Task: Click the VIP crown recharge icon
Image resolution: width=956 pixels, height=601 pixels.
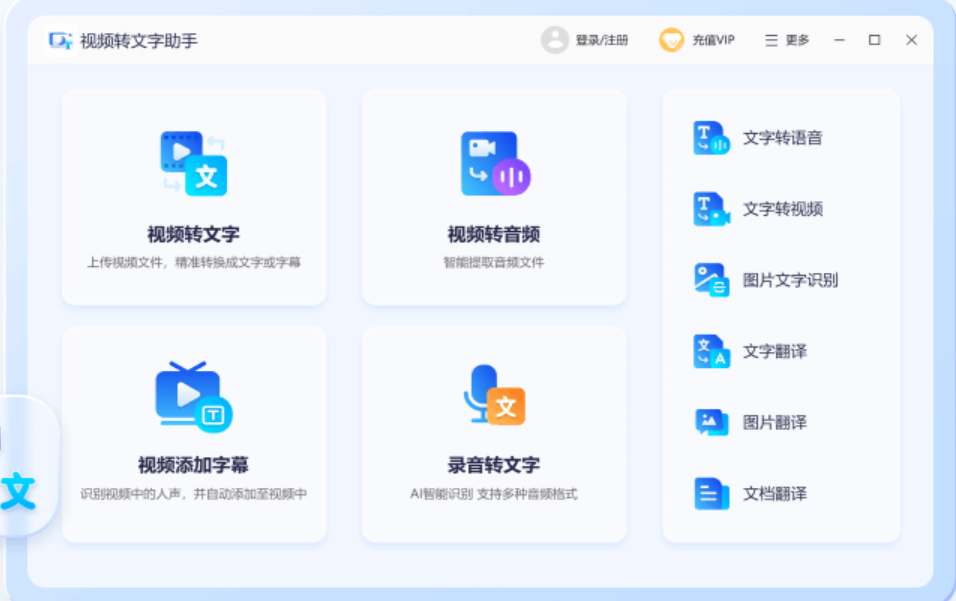Action: click(669, 40)
